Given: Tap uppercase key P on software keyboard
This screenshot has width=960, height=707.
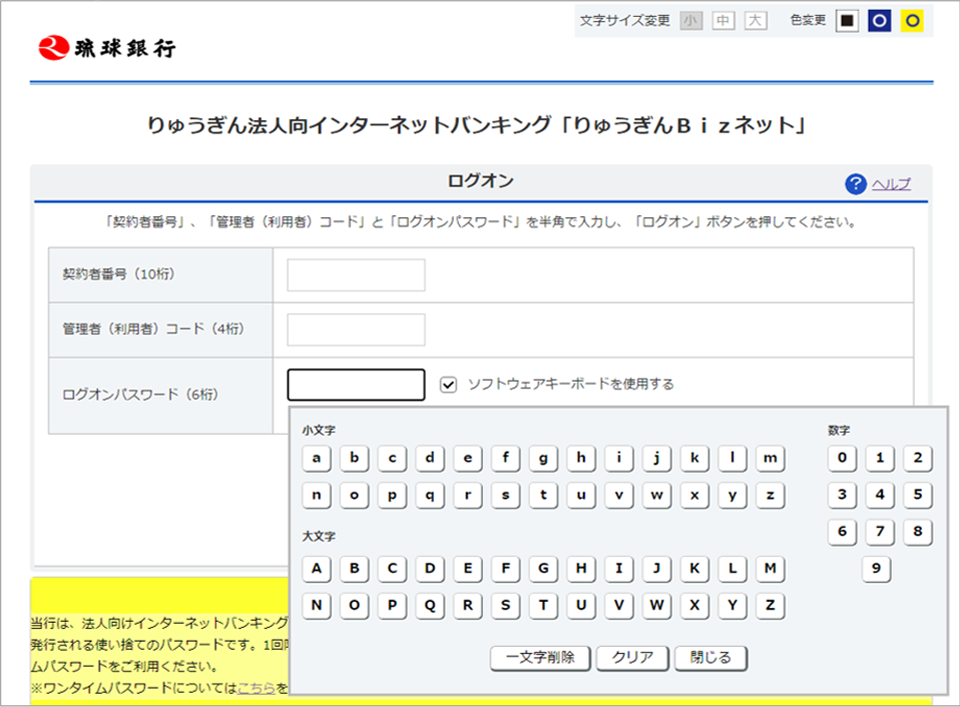Looking at the screenshot, I should (x=392, y=606).
